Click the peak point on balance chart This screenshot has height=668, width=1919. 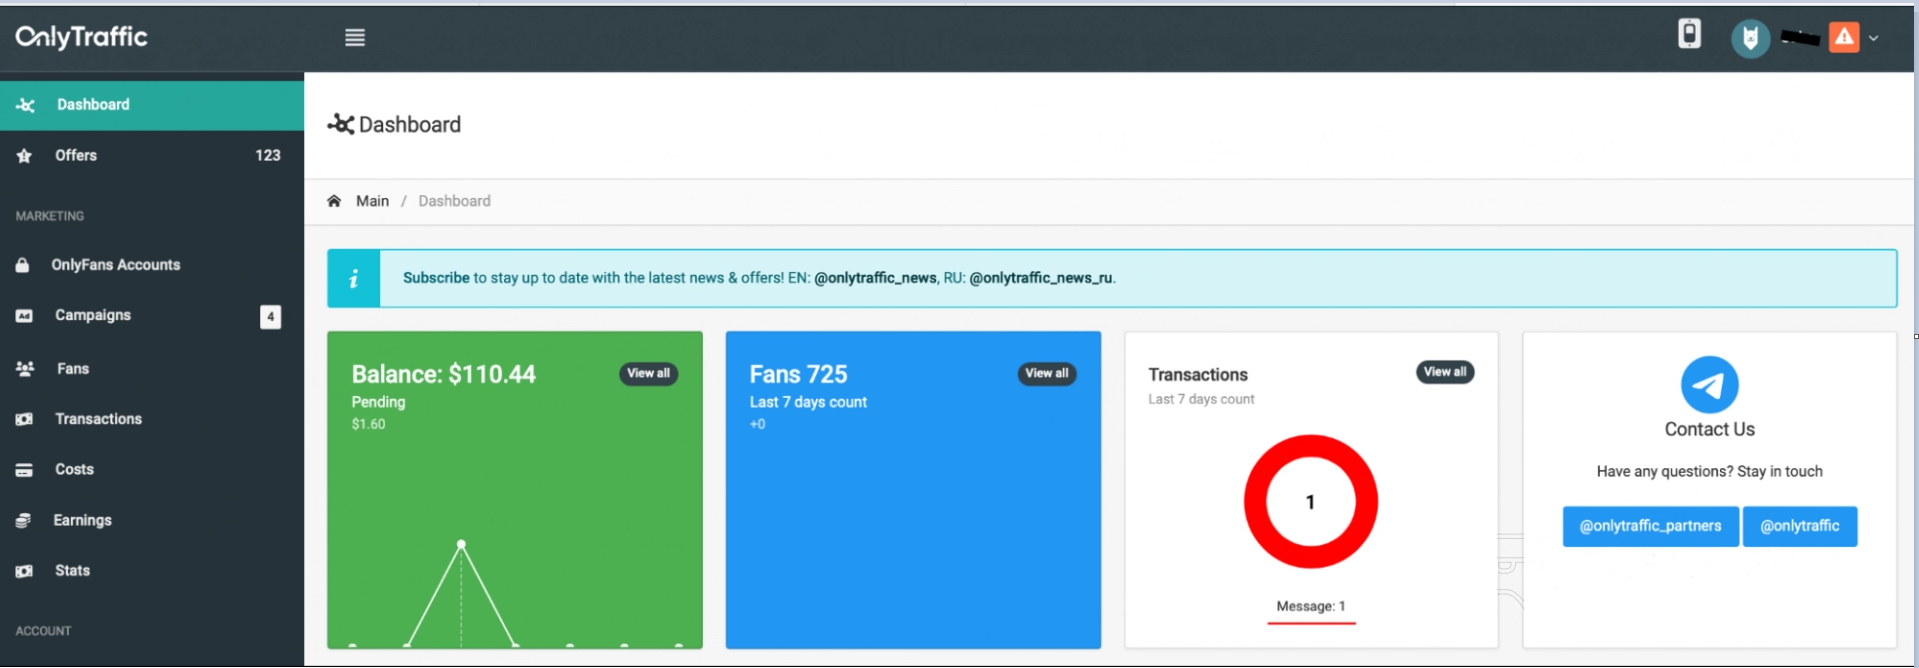coord(461,544)
